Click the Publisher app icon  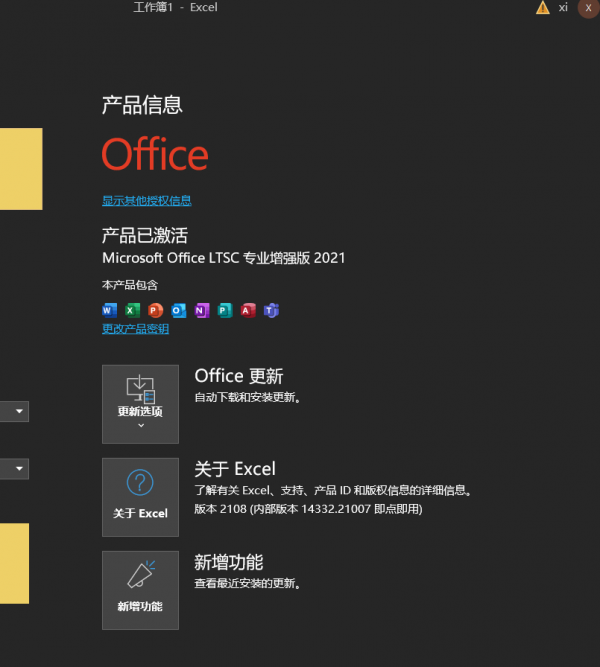[225, 311]
